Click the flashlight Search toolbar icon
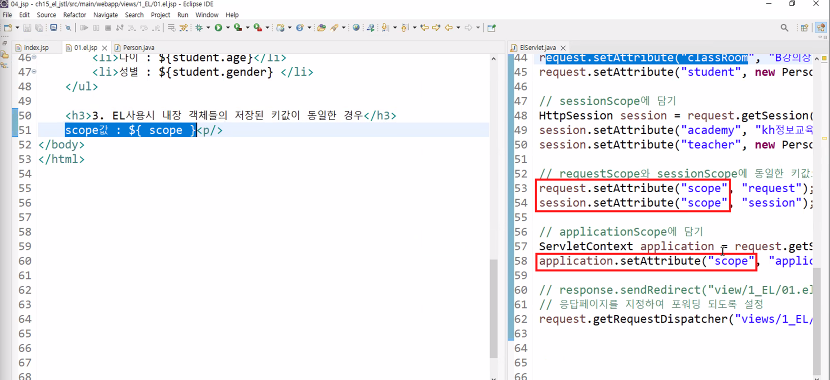This screenshot has width=830, height=380. pyautogui.click(x=334, y=28)
